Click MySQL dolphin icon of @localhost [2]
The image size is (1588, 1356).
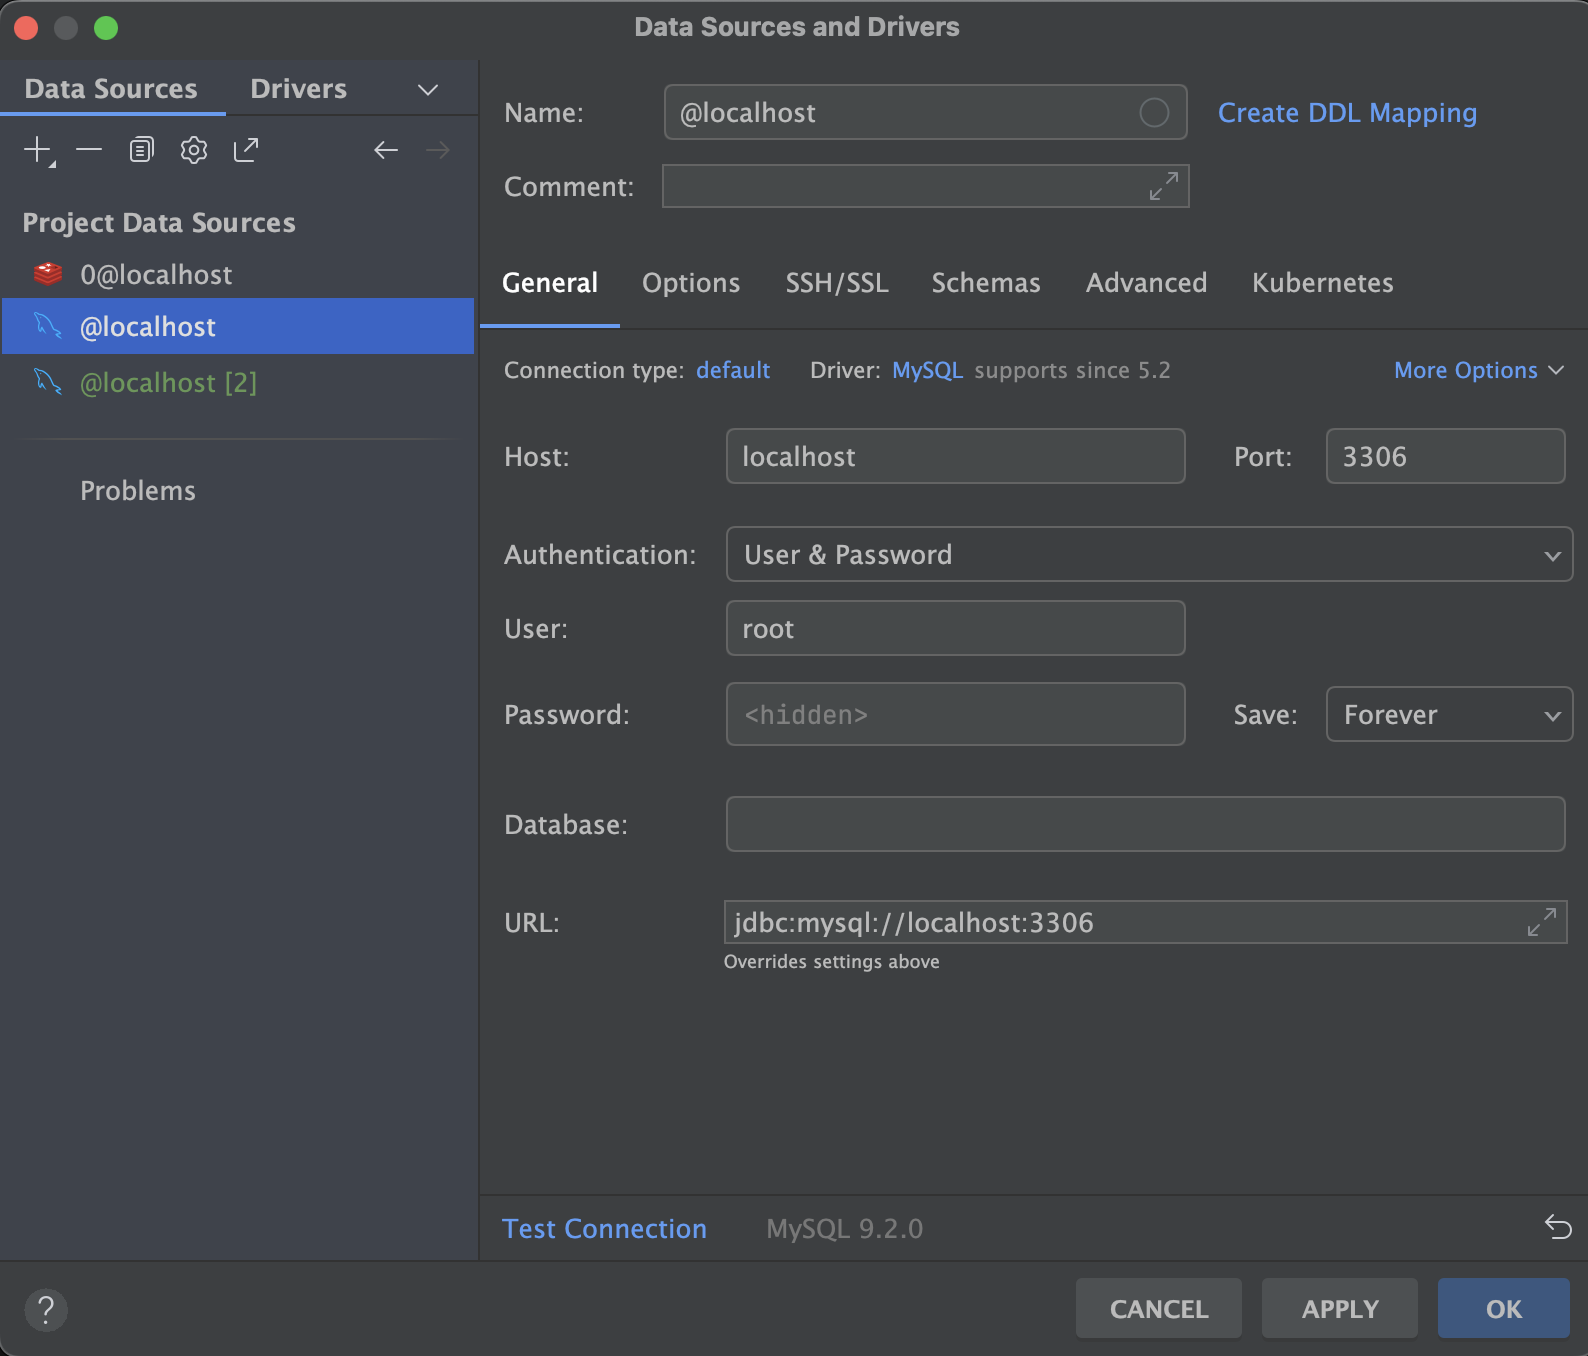[x=47, y=382]
